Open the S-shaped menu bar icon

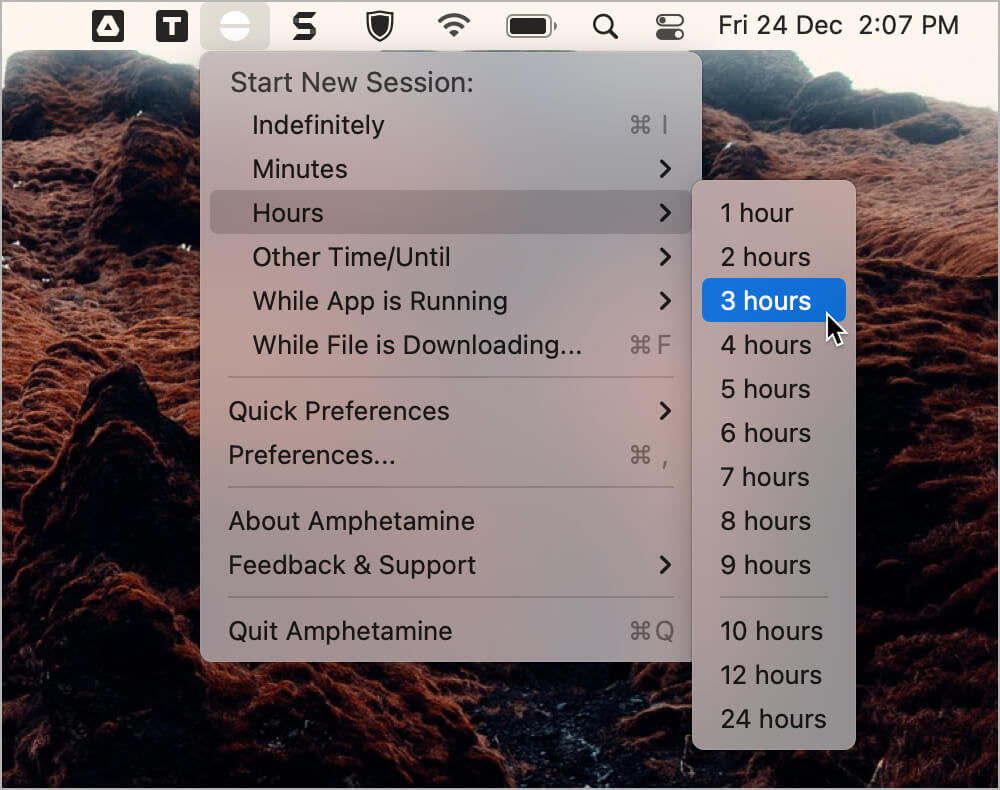point(304,27)
